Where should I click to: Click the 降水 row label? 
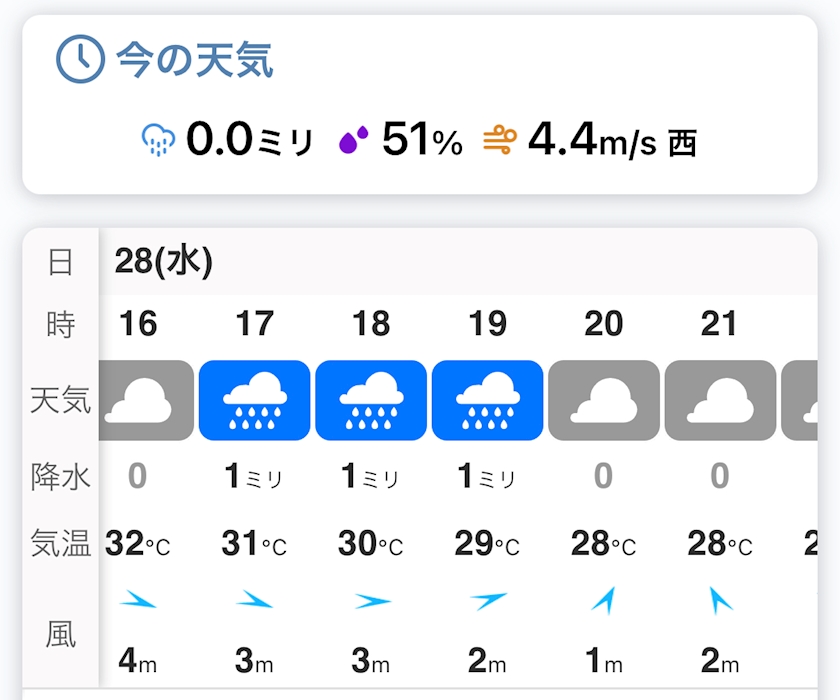[61, 477]
